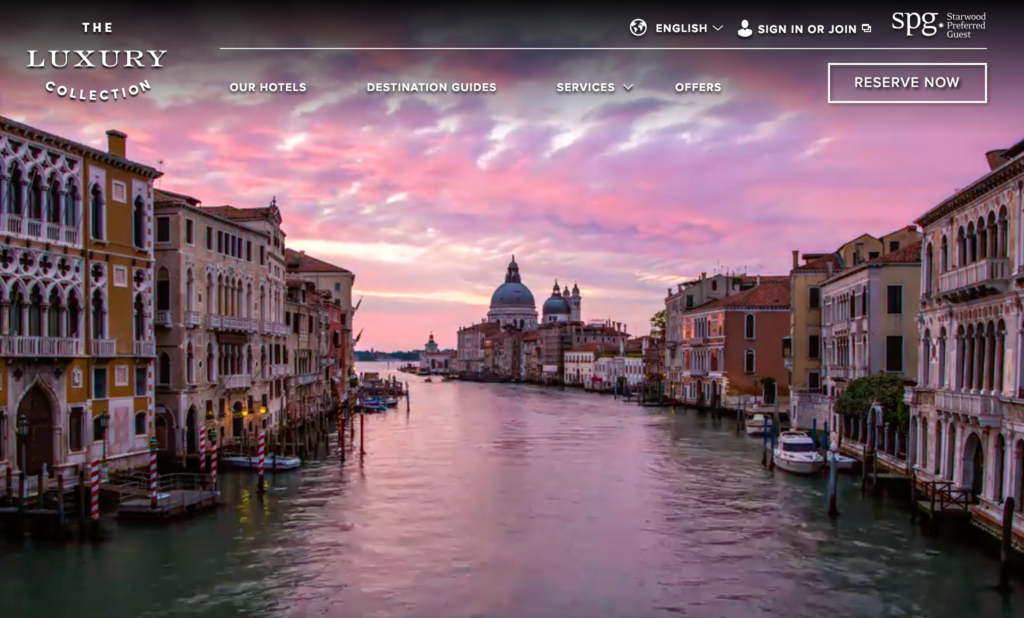Click the OFFERS nav item
Screen dimensions: 1024x618
click(699, 88)
